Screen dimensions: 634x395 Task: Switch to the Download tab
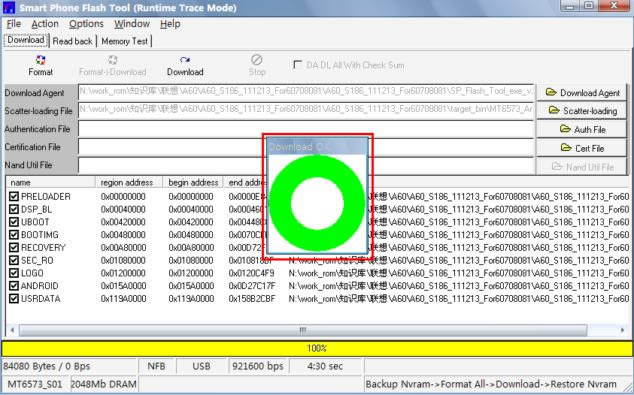26,40
